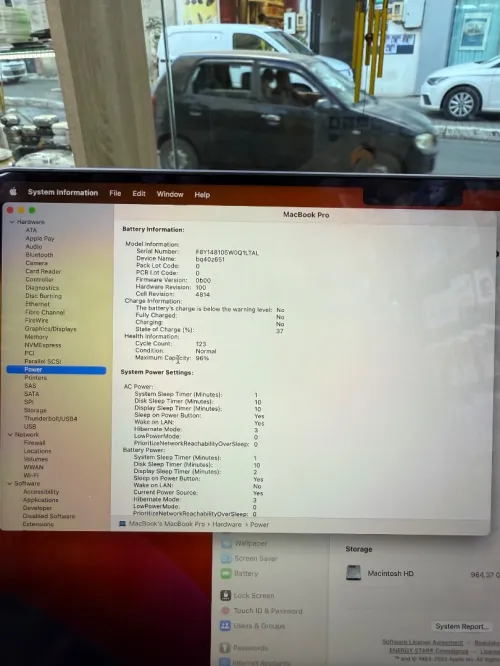Screen dimensions: 500x666
Task: Select Parallel SCSI in the sidebar
Action: (43, 361)
